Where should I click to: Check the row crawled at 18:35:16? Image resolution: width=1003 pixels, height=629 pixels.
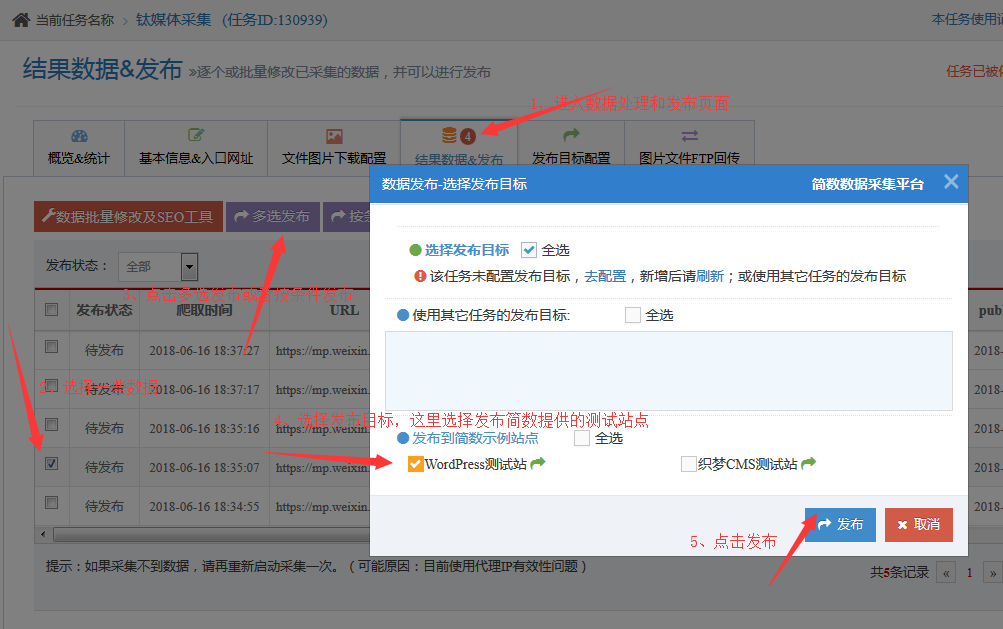(x=52, y=425)
